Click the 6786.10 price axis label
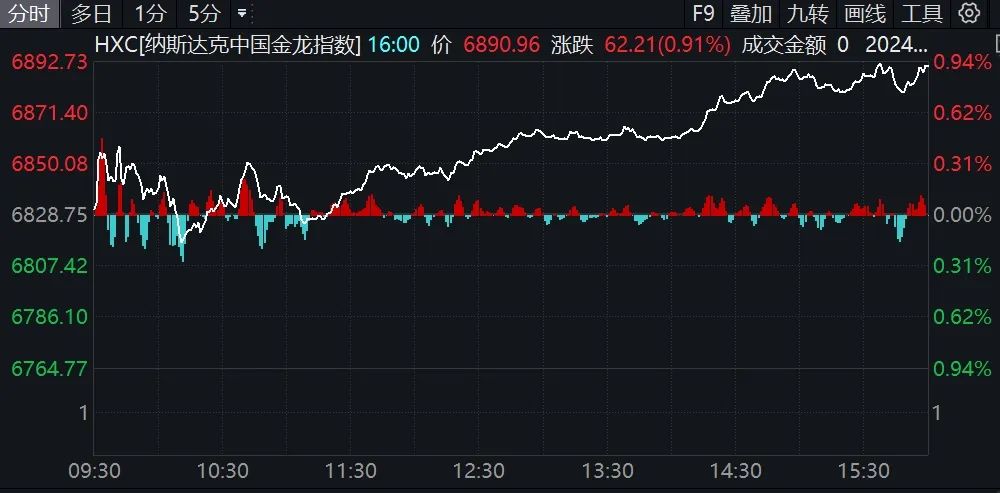The height and width of the screenshot is (493, 1000). (x=49, y=317)
